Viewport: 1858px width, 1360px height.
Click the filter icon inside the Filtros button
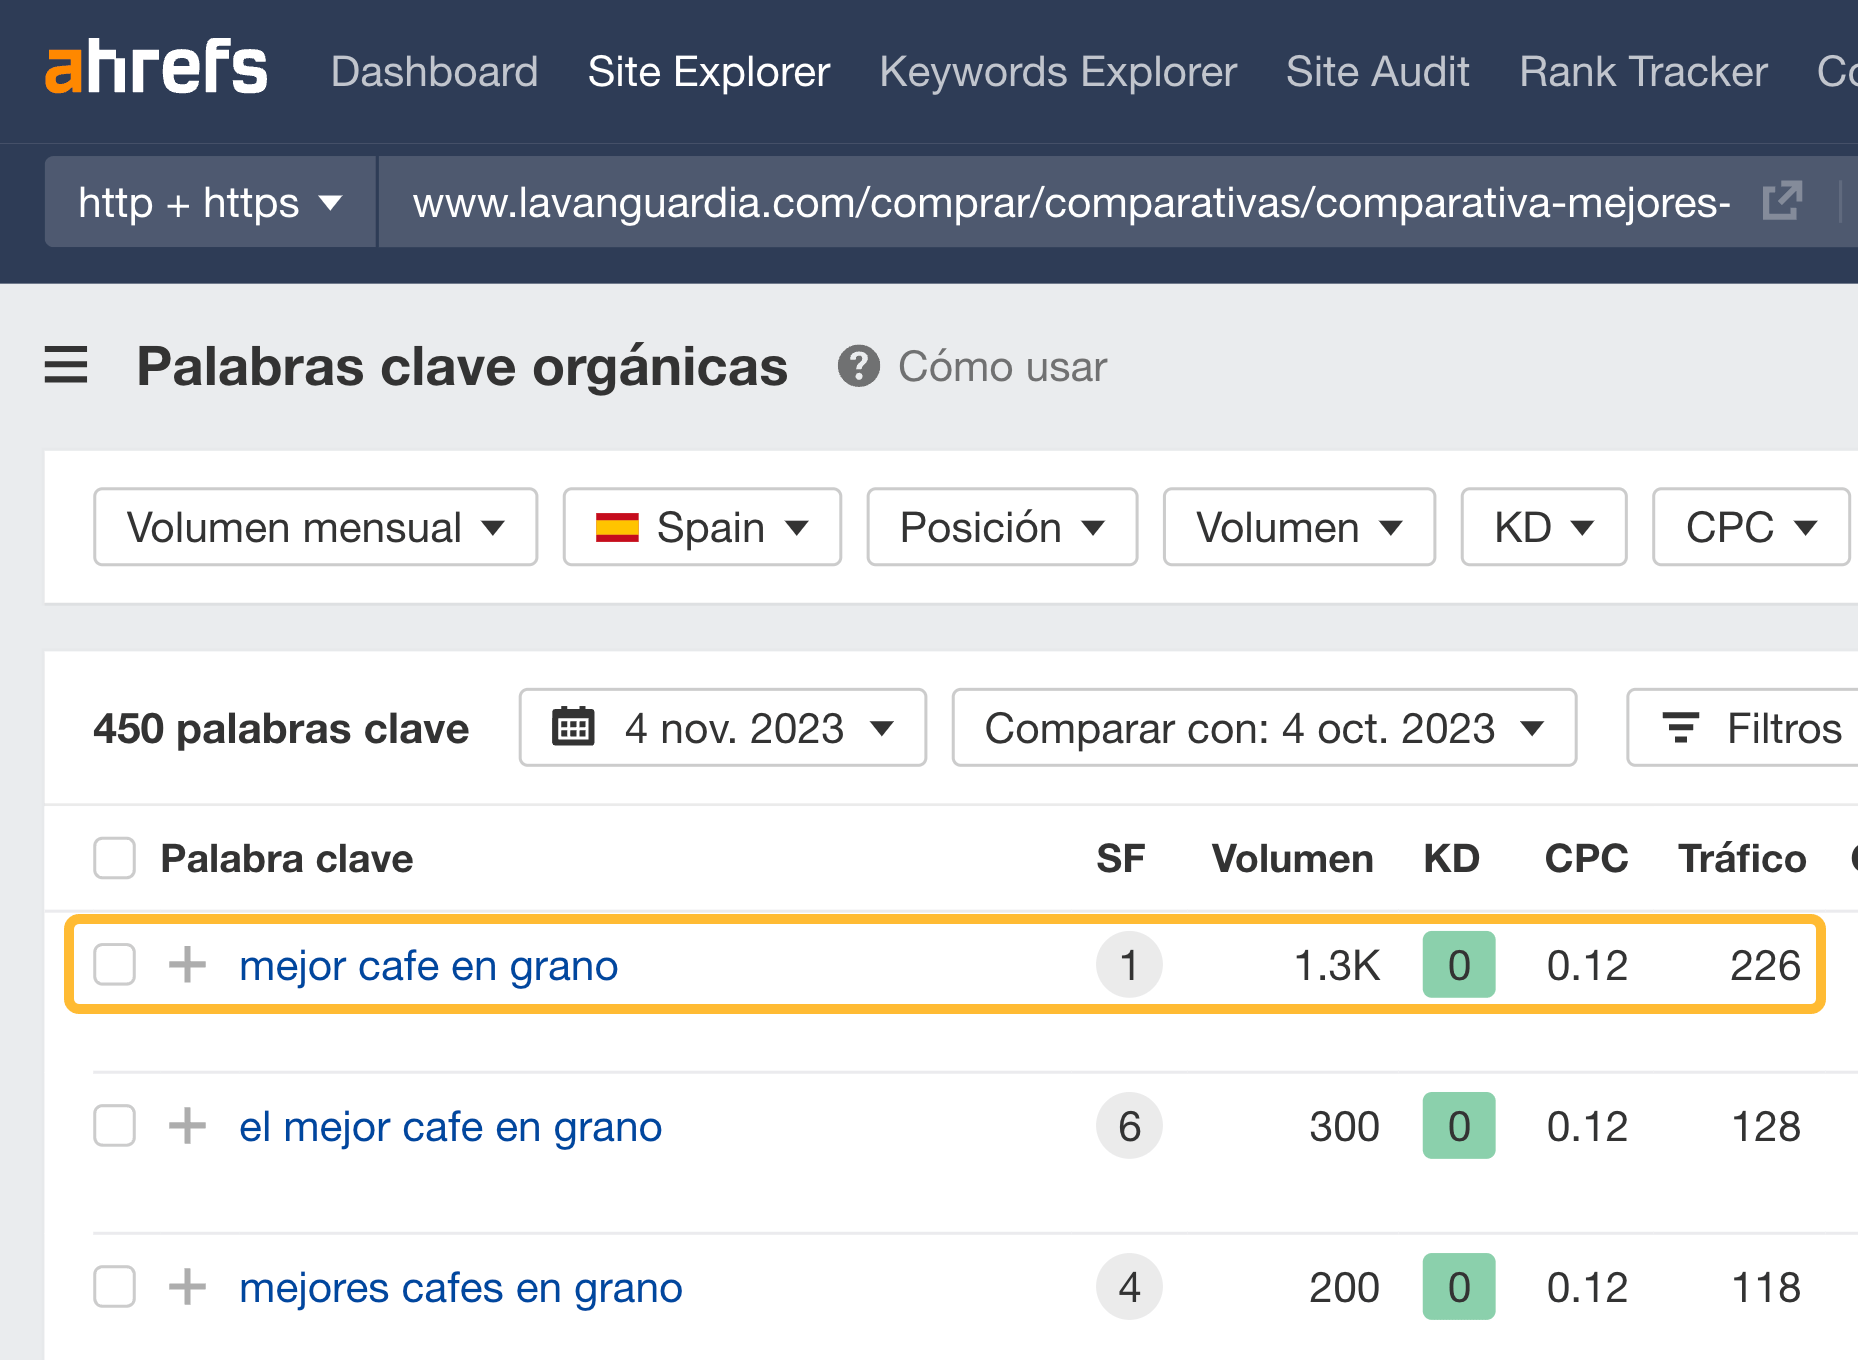click(x=1683, y=728)
